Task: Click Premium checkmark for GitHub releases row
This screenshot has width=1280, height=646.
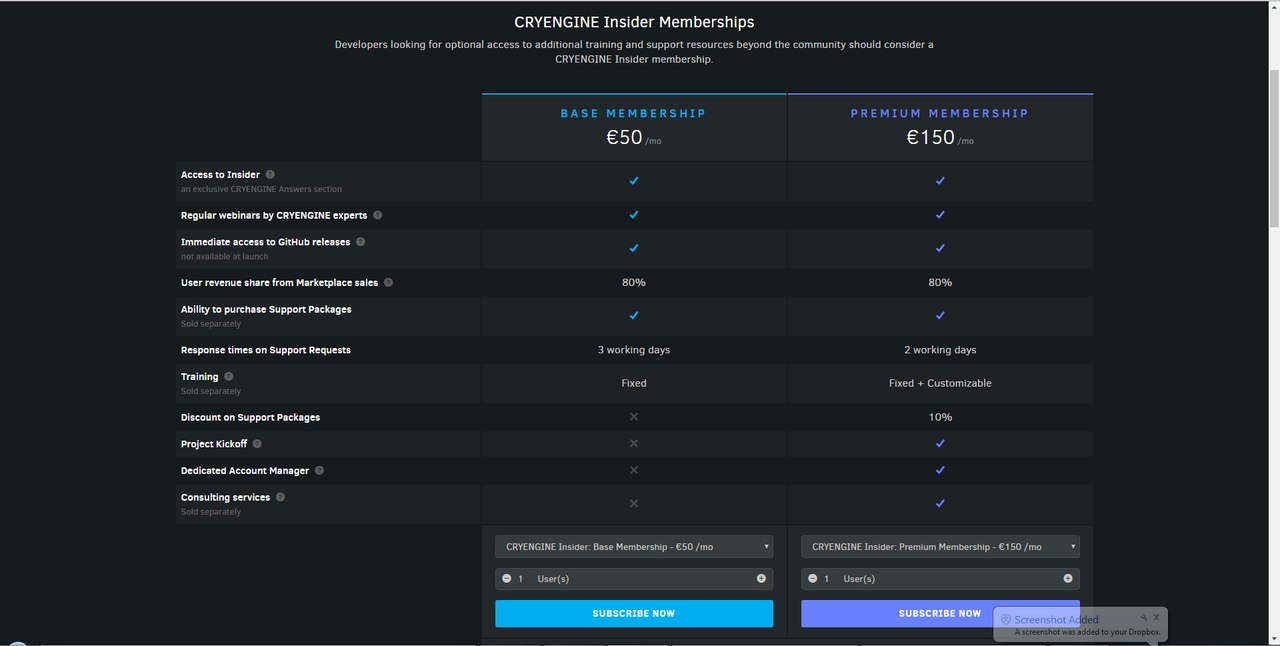Action: tap(940, 248)
